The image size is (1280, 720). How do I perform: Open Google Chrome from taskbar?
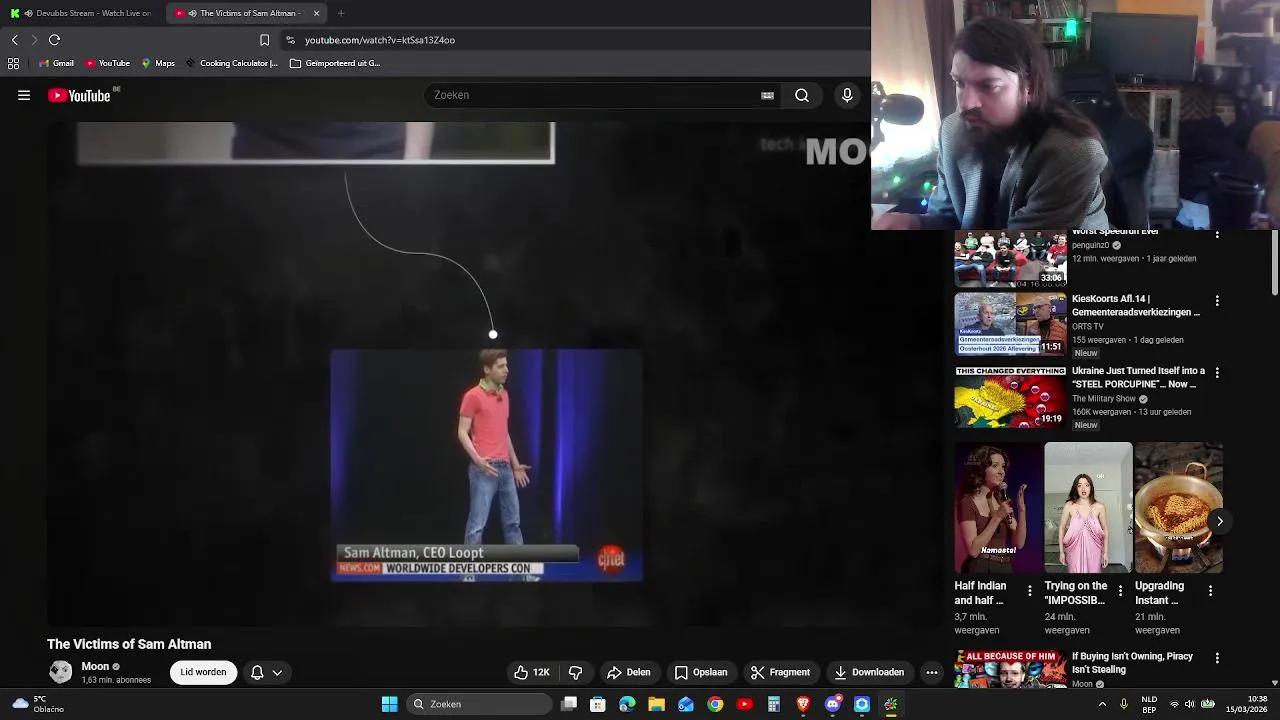pos(715,704)
